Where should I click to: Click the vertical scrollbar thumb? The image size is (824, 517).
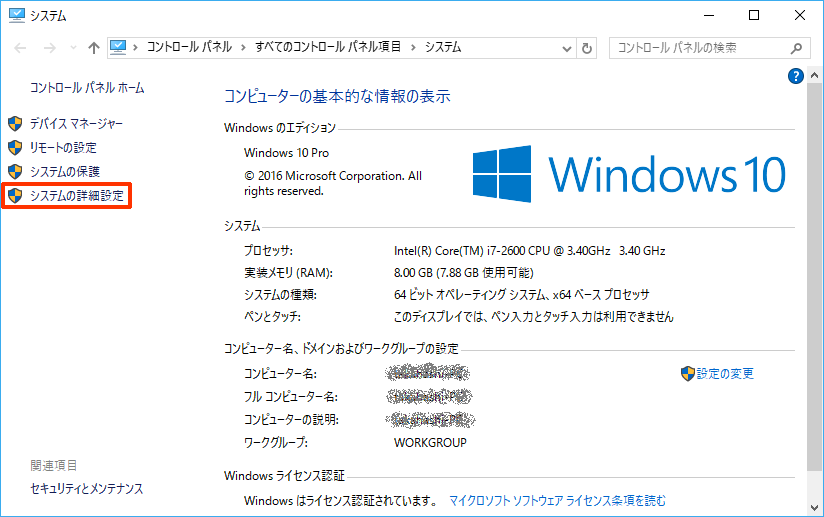pos(814,277)
